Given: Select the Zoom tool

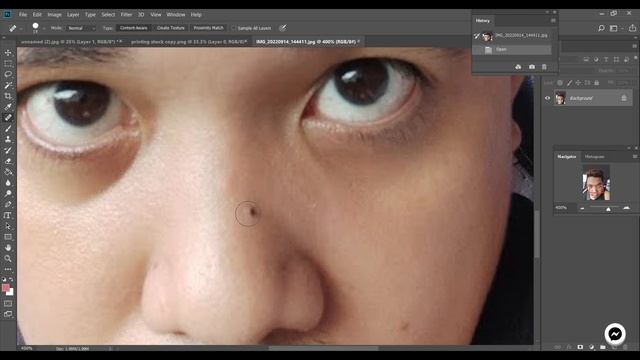Looking at the screenshot, I should (8, 258).
